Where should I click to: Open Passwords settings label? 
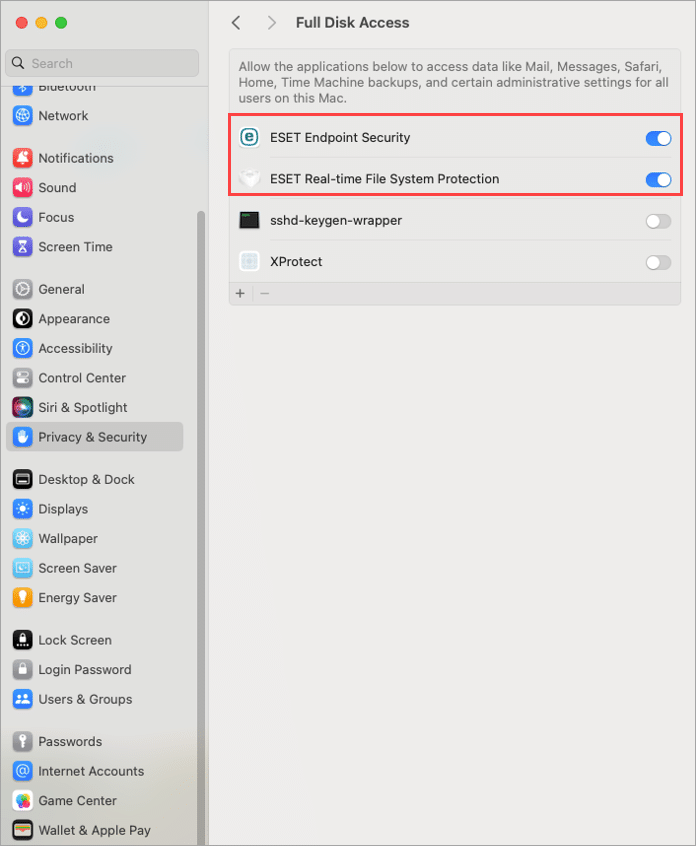point(70,742)
